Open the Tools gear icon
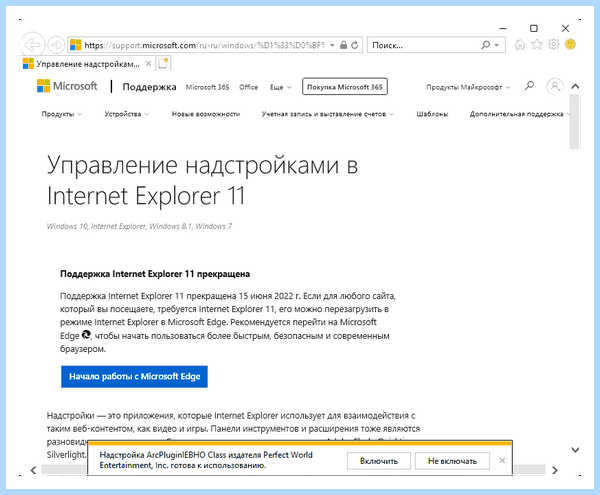 tap(554, 45)
